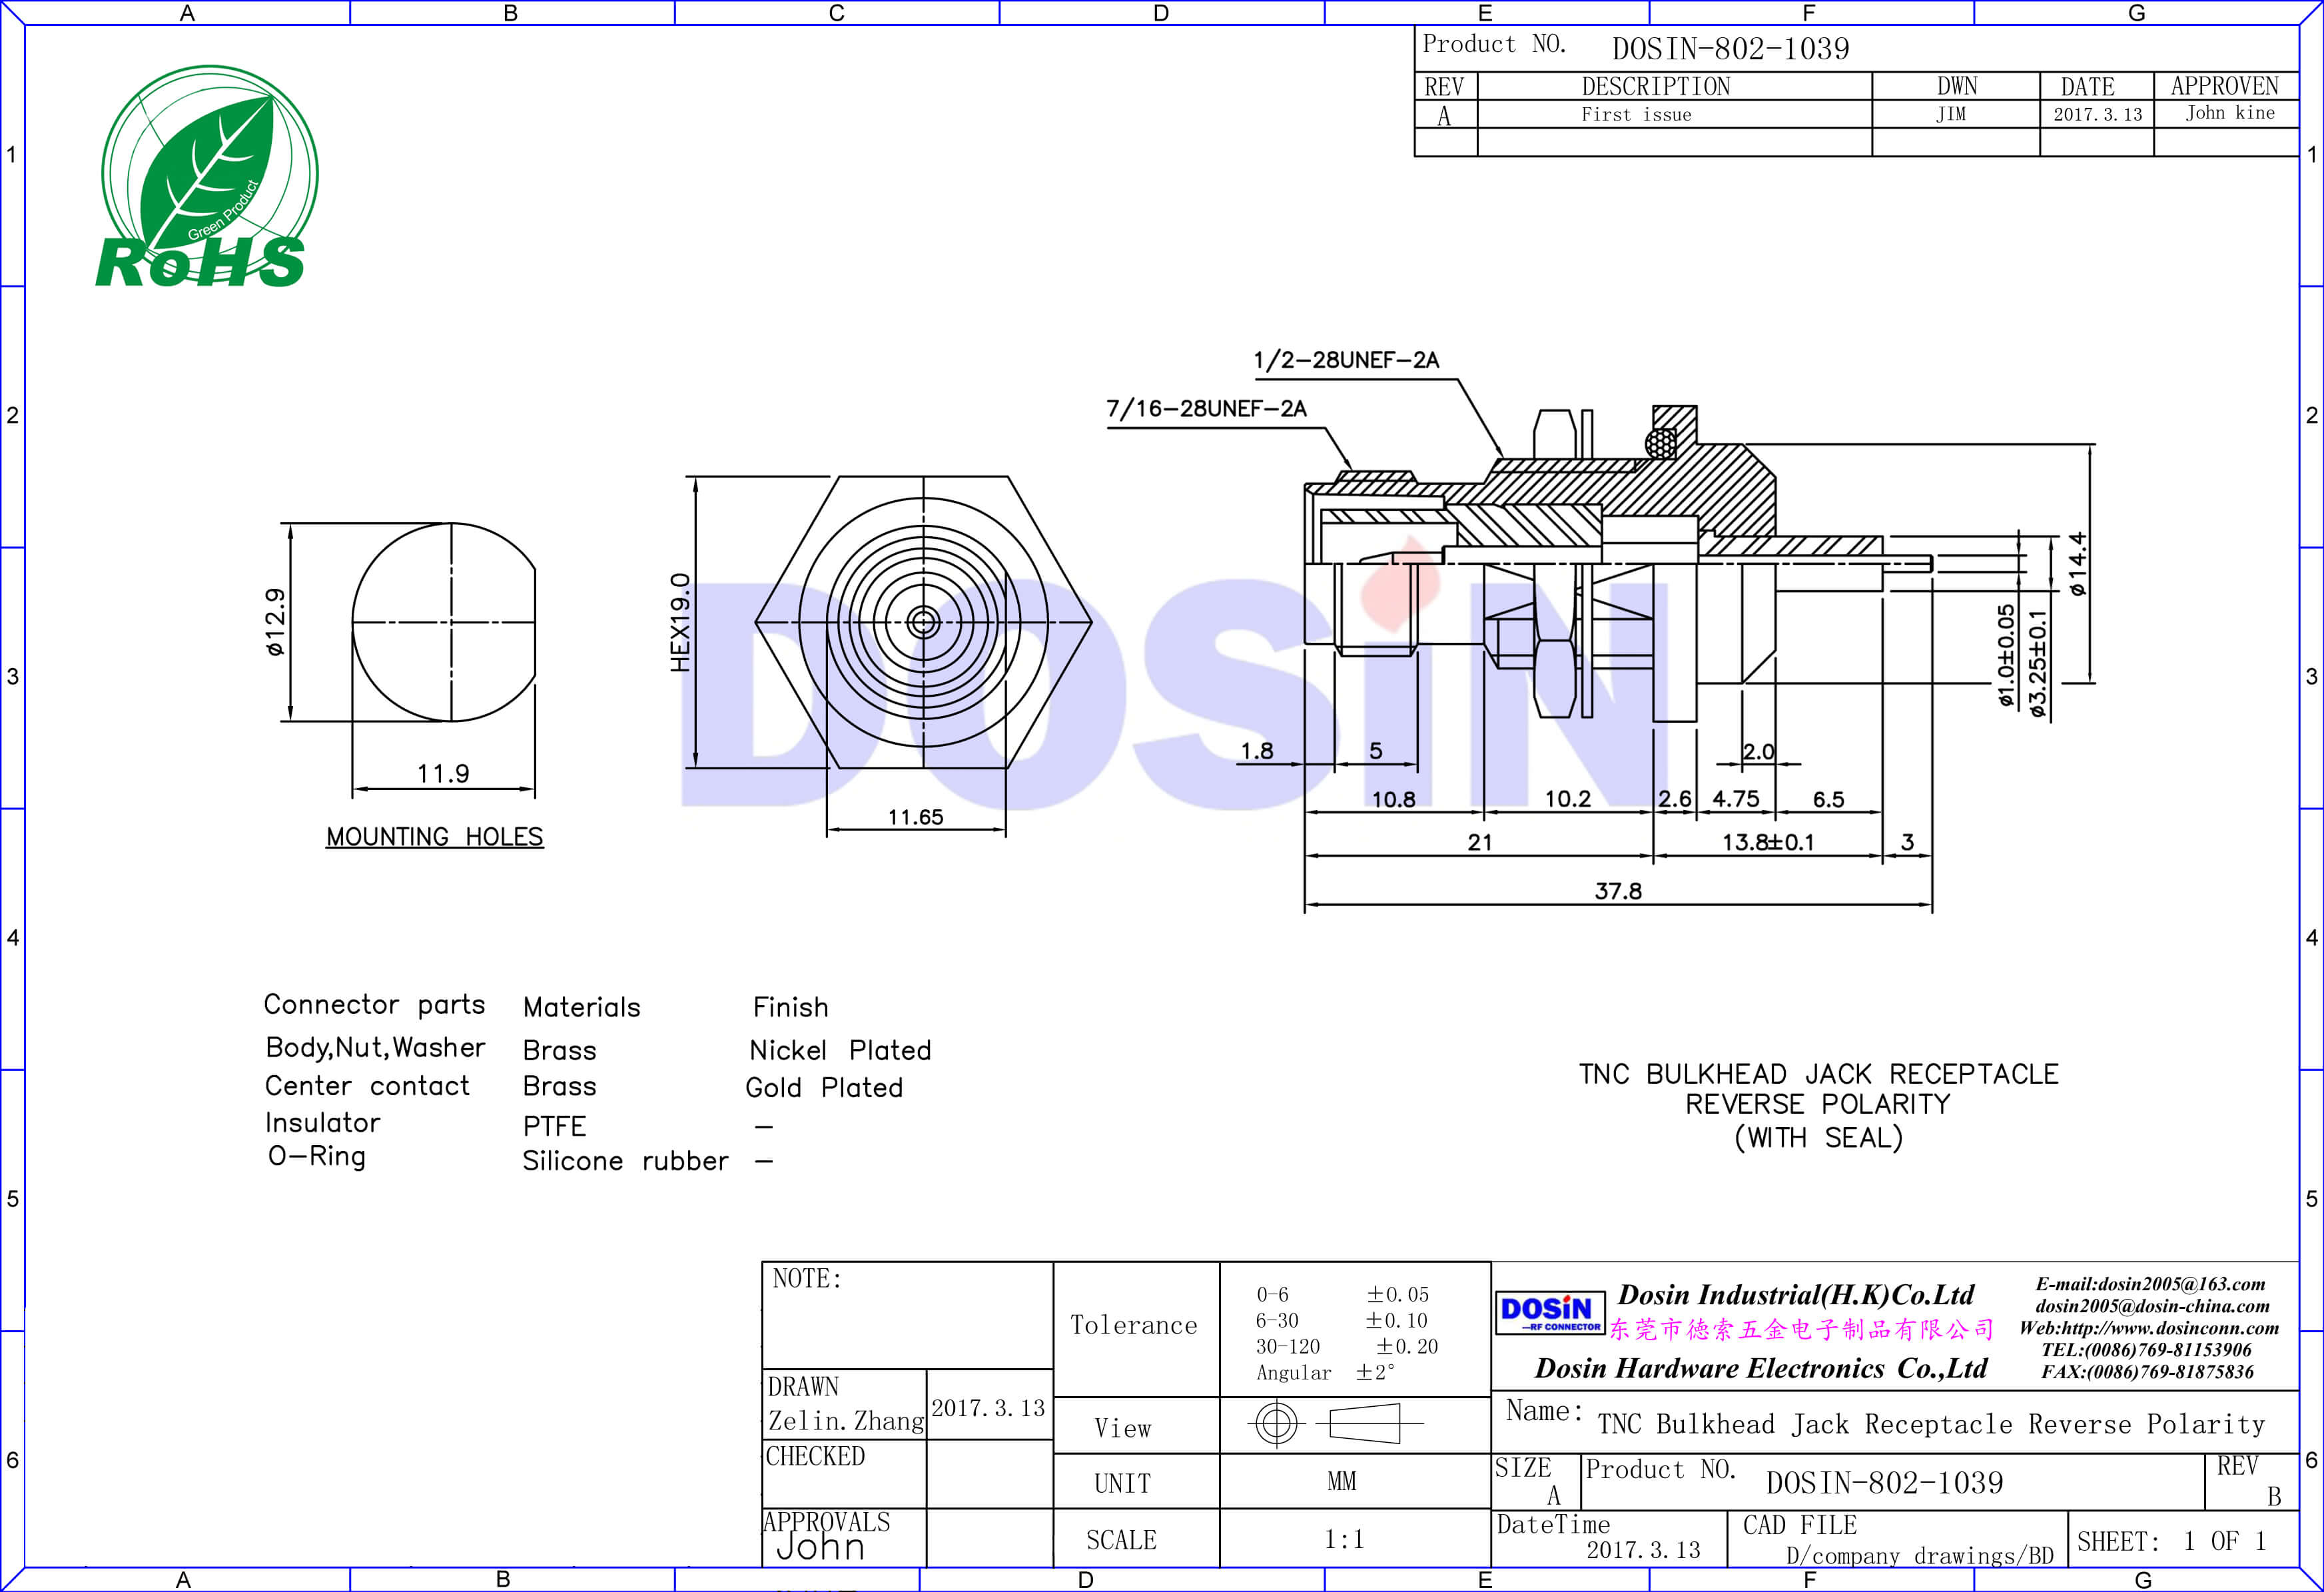Click the SCALE 1:1 cell

coord(1343,1539)
